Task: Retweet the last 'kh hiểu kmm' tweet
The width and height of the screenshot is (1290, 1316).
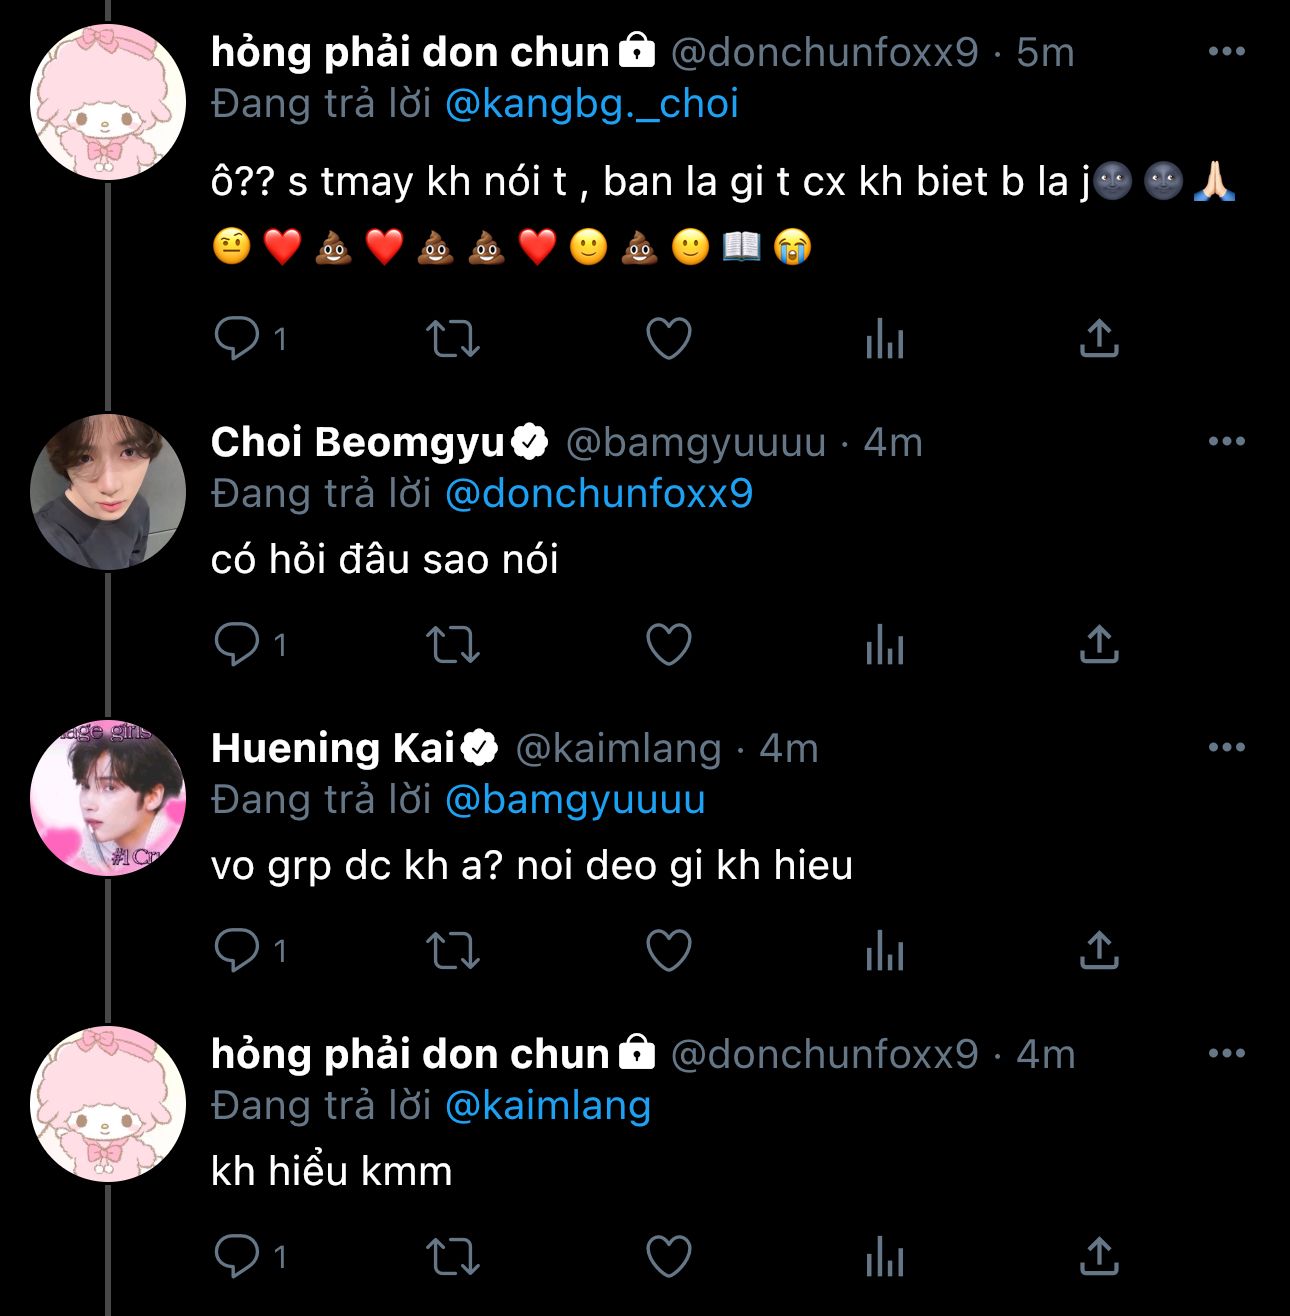Action: 453,1257
